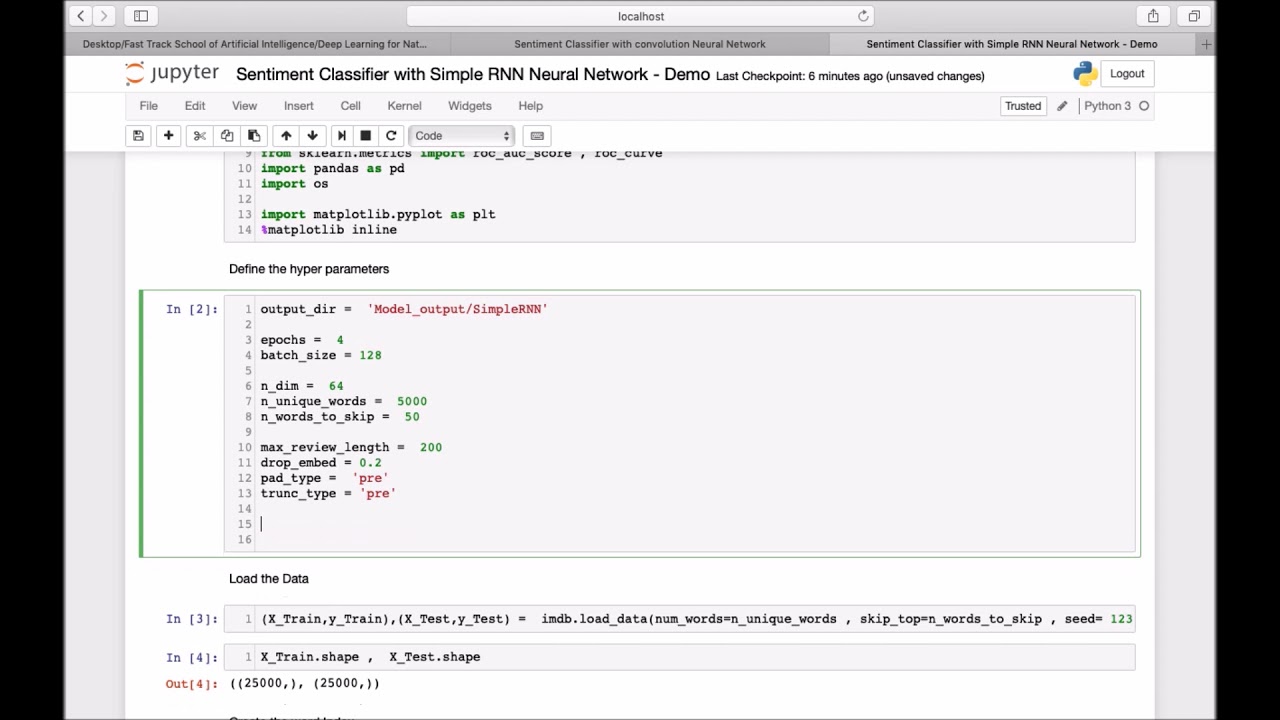Viewport: 1280px width, 720px height.
Task: Open the Edit menu
Action: point(195,106)
